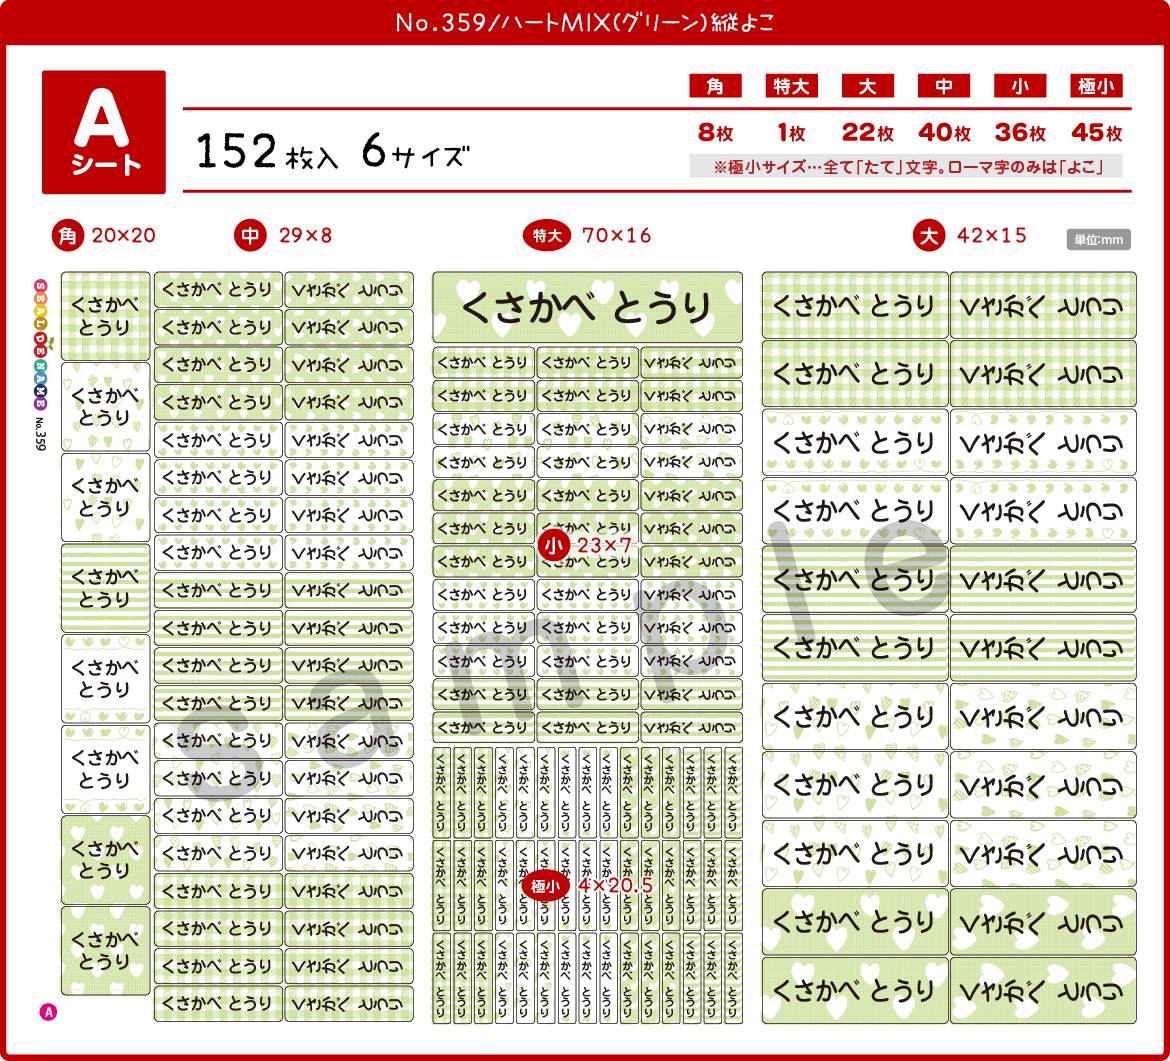The image size is (1170, 1061).
Task: Click the "36枚" count
Action: coord(1020,133)
